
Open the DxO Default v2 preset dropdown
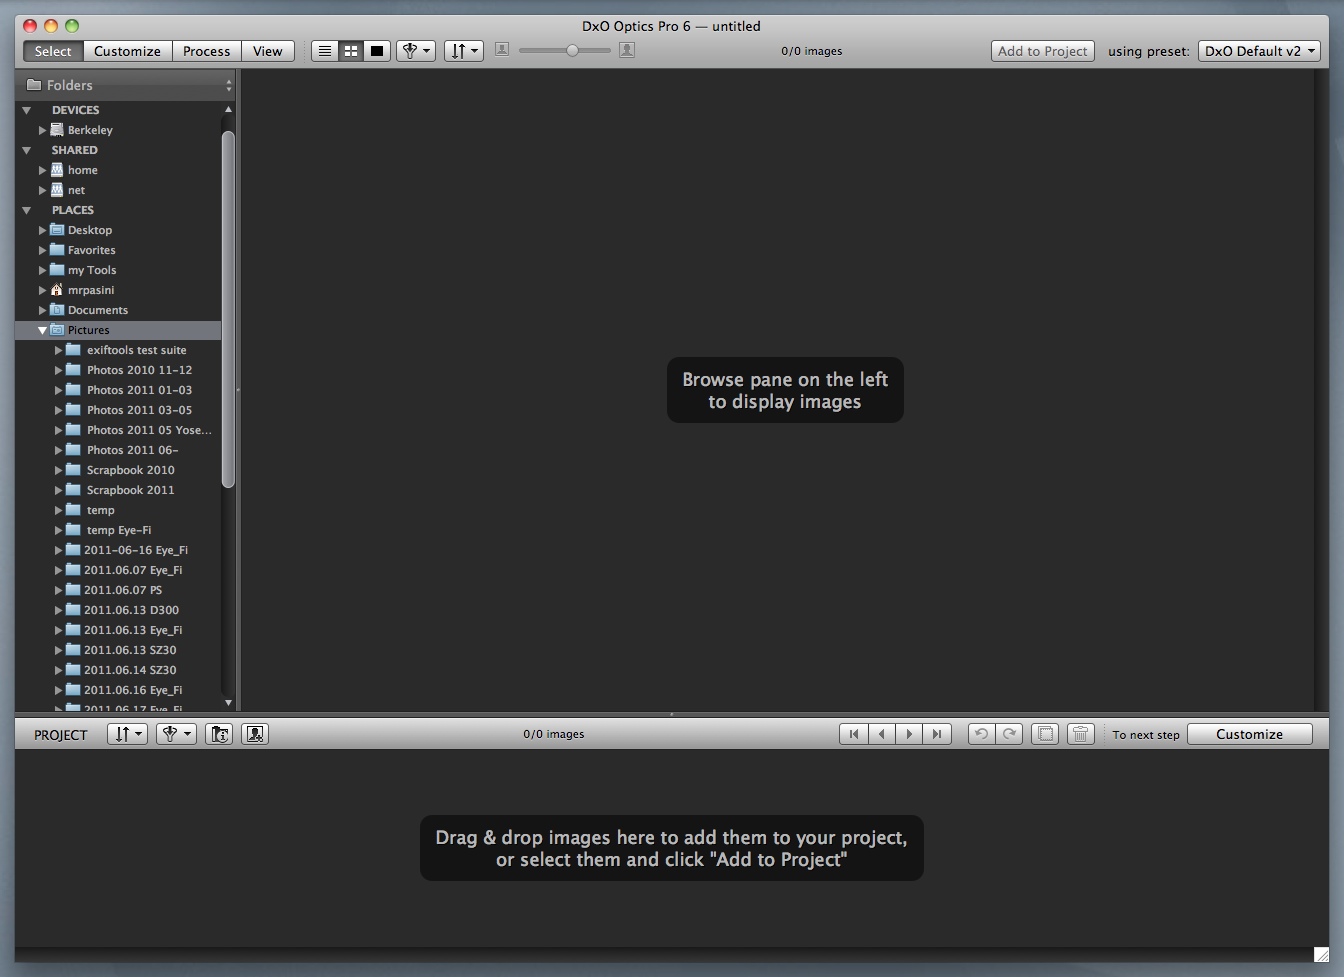click(x=1259, y=51)
